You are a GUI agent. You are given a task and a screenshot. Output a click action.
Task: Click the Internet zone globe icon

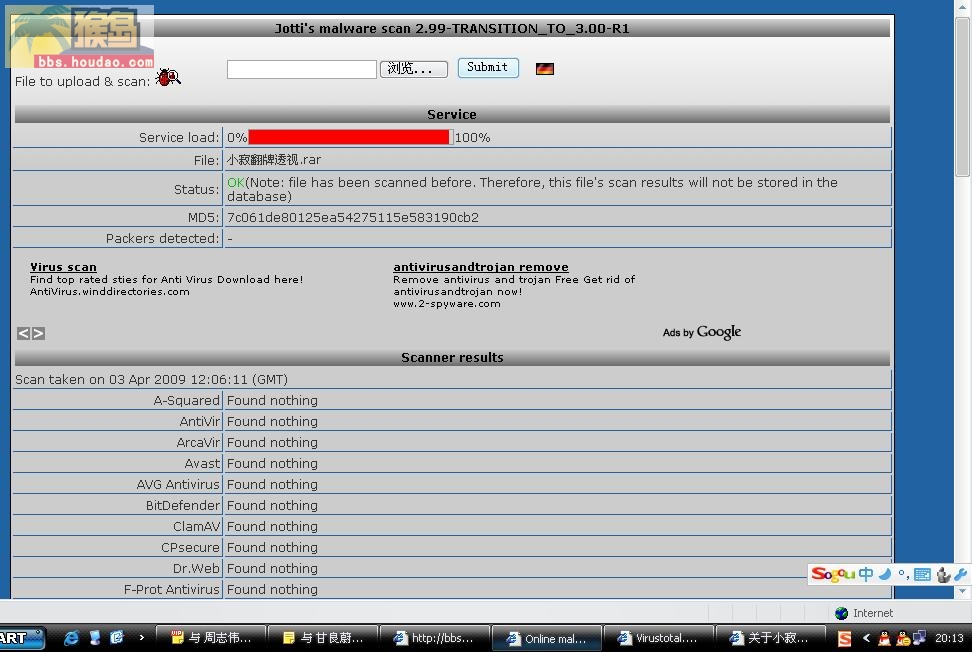[841, 614]
